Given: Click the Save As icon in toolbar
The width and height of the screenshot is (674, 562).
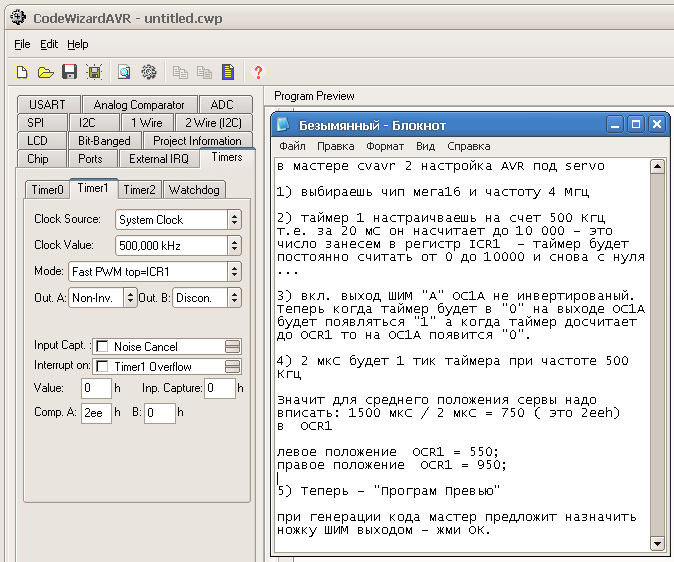Looking at the screenshot, I should 93,72.
